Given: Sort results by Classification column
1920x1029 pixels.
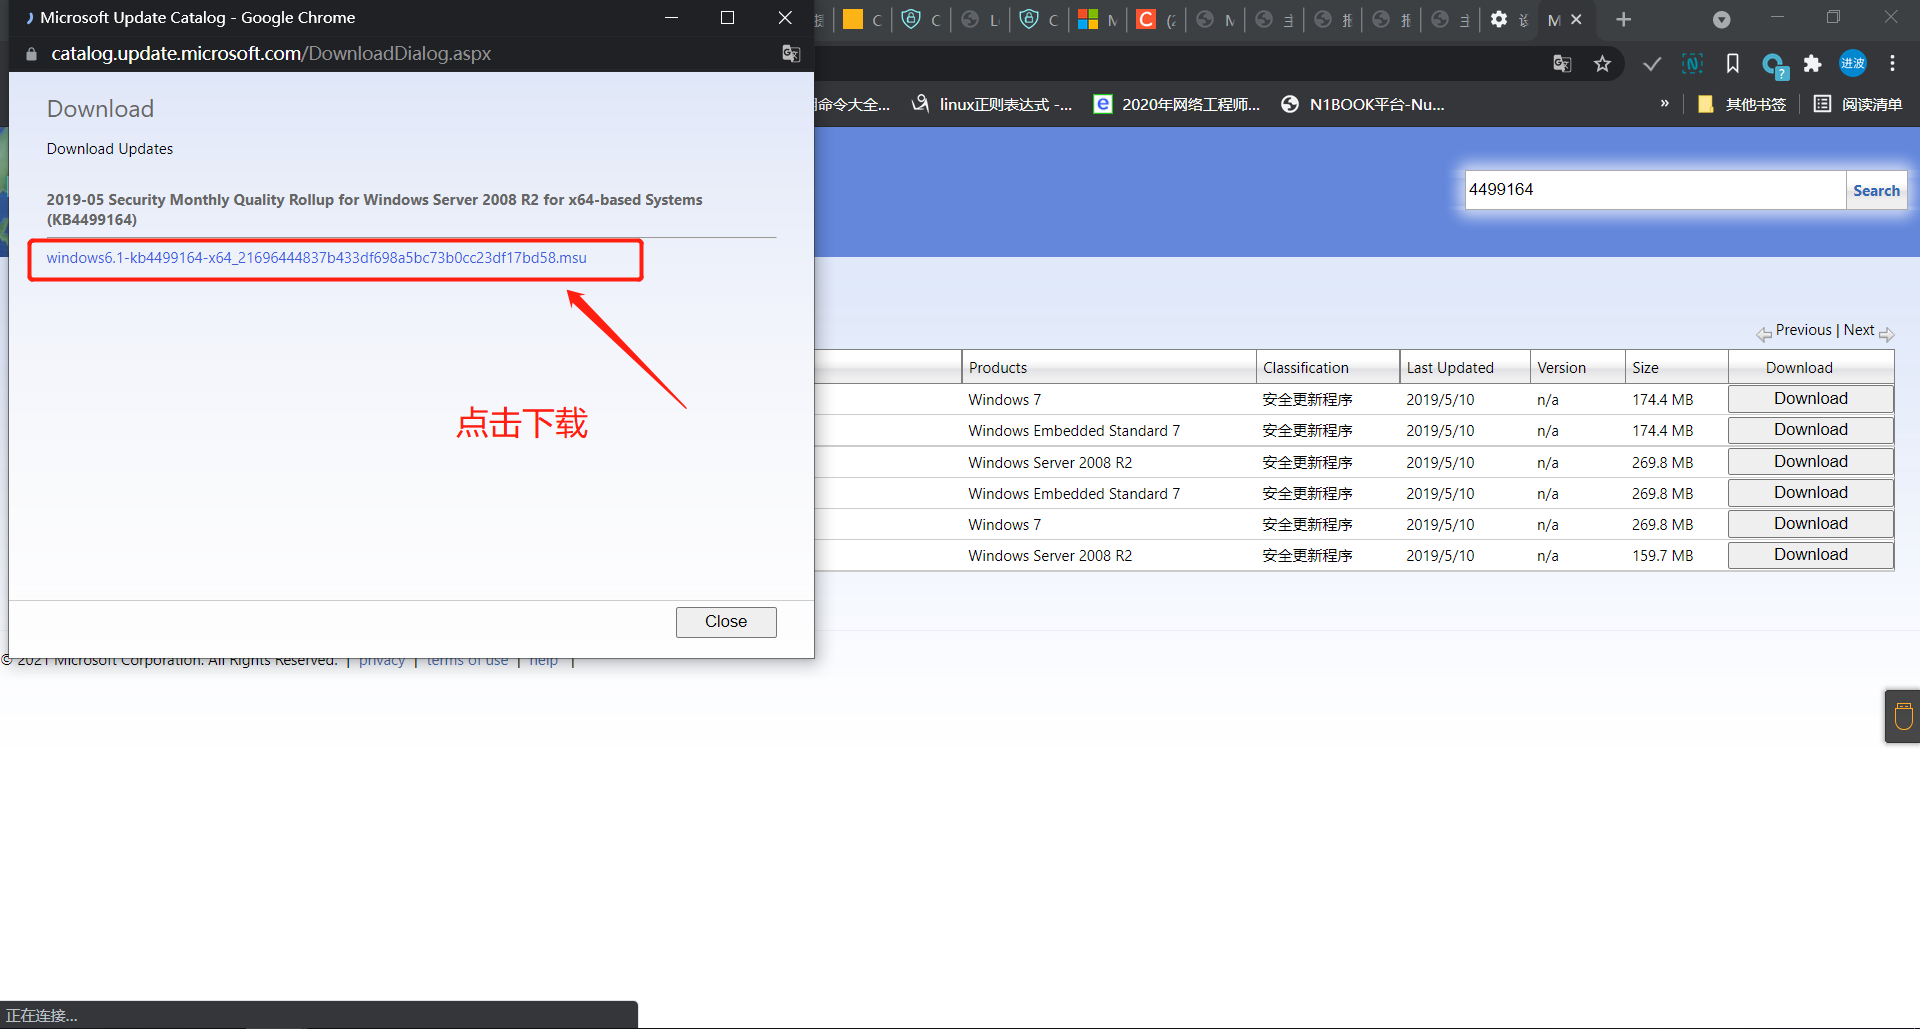Looking at the screenshot, I should [1305, 368].
